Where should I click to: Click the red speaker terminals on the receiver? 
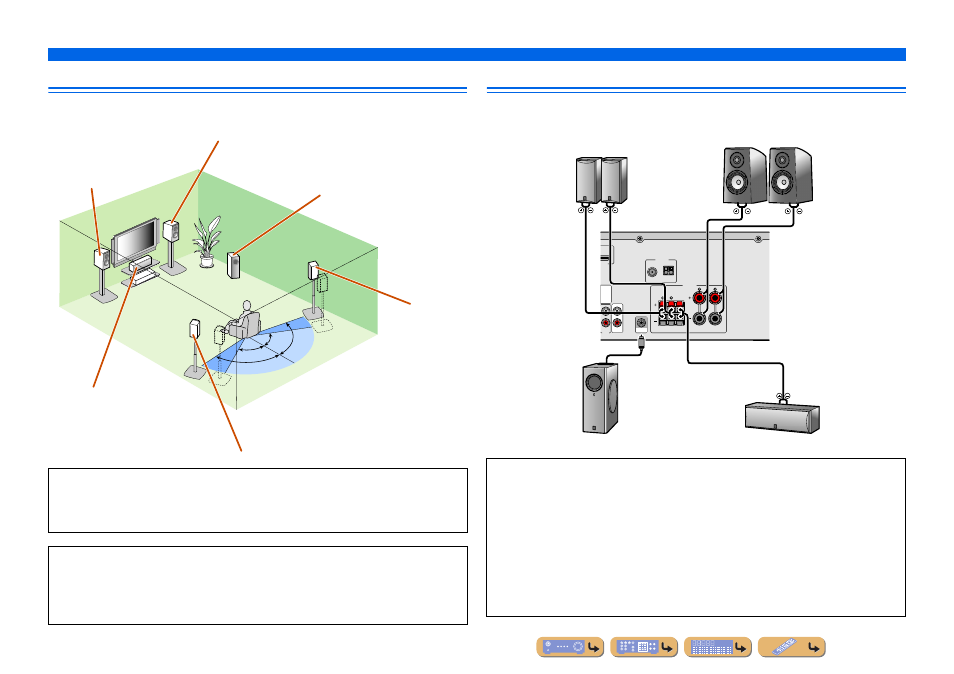[x=707, y=297]
